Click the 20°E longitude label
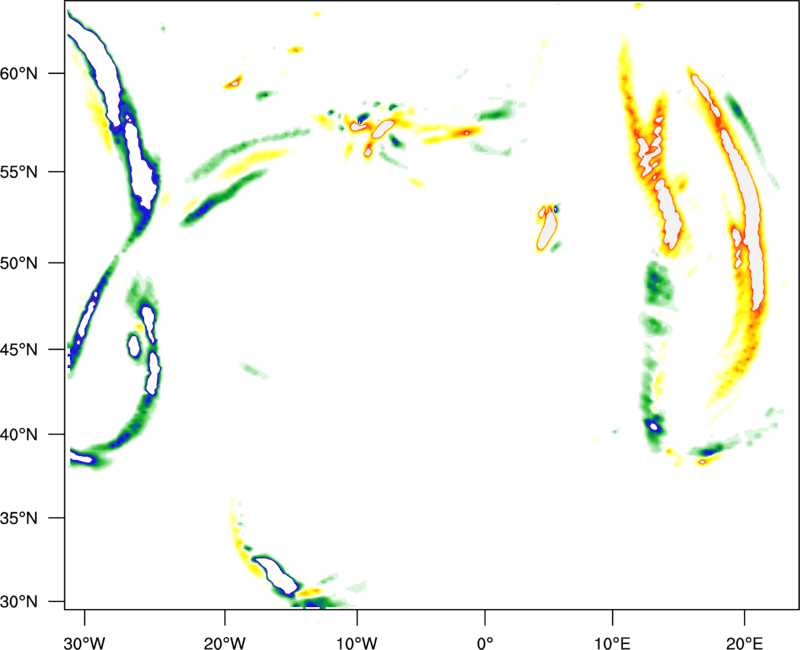The image size is (800, 650). pyautogui.click(x=744, y=643)
